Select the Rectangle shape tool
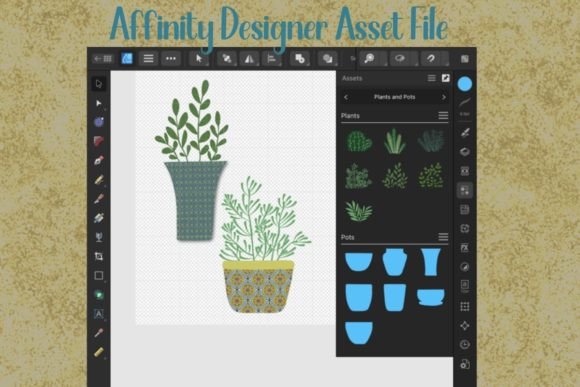This screenshot has width=580, height=387. (99, 276)
